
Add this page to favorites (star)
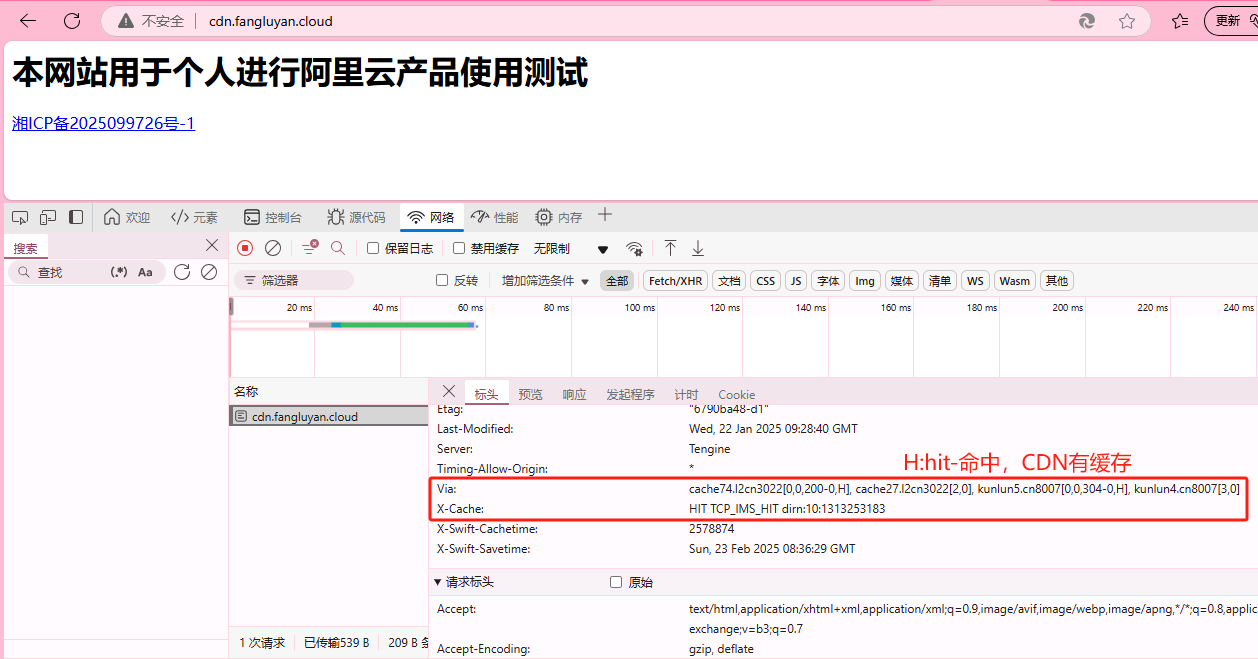point(1127,21)
